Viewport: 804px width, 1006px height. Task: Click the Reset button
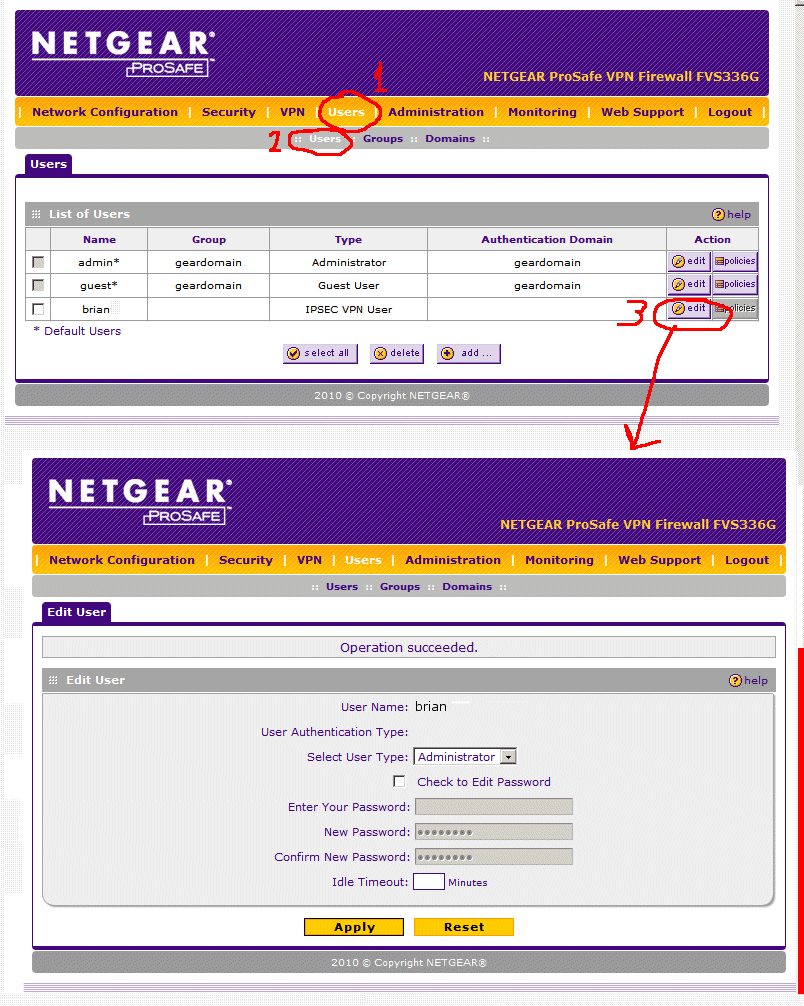[x=464, y=927]
